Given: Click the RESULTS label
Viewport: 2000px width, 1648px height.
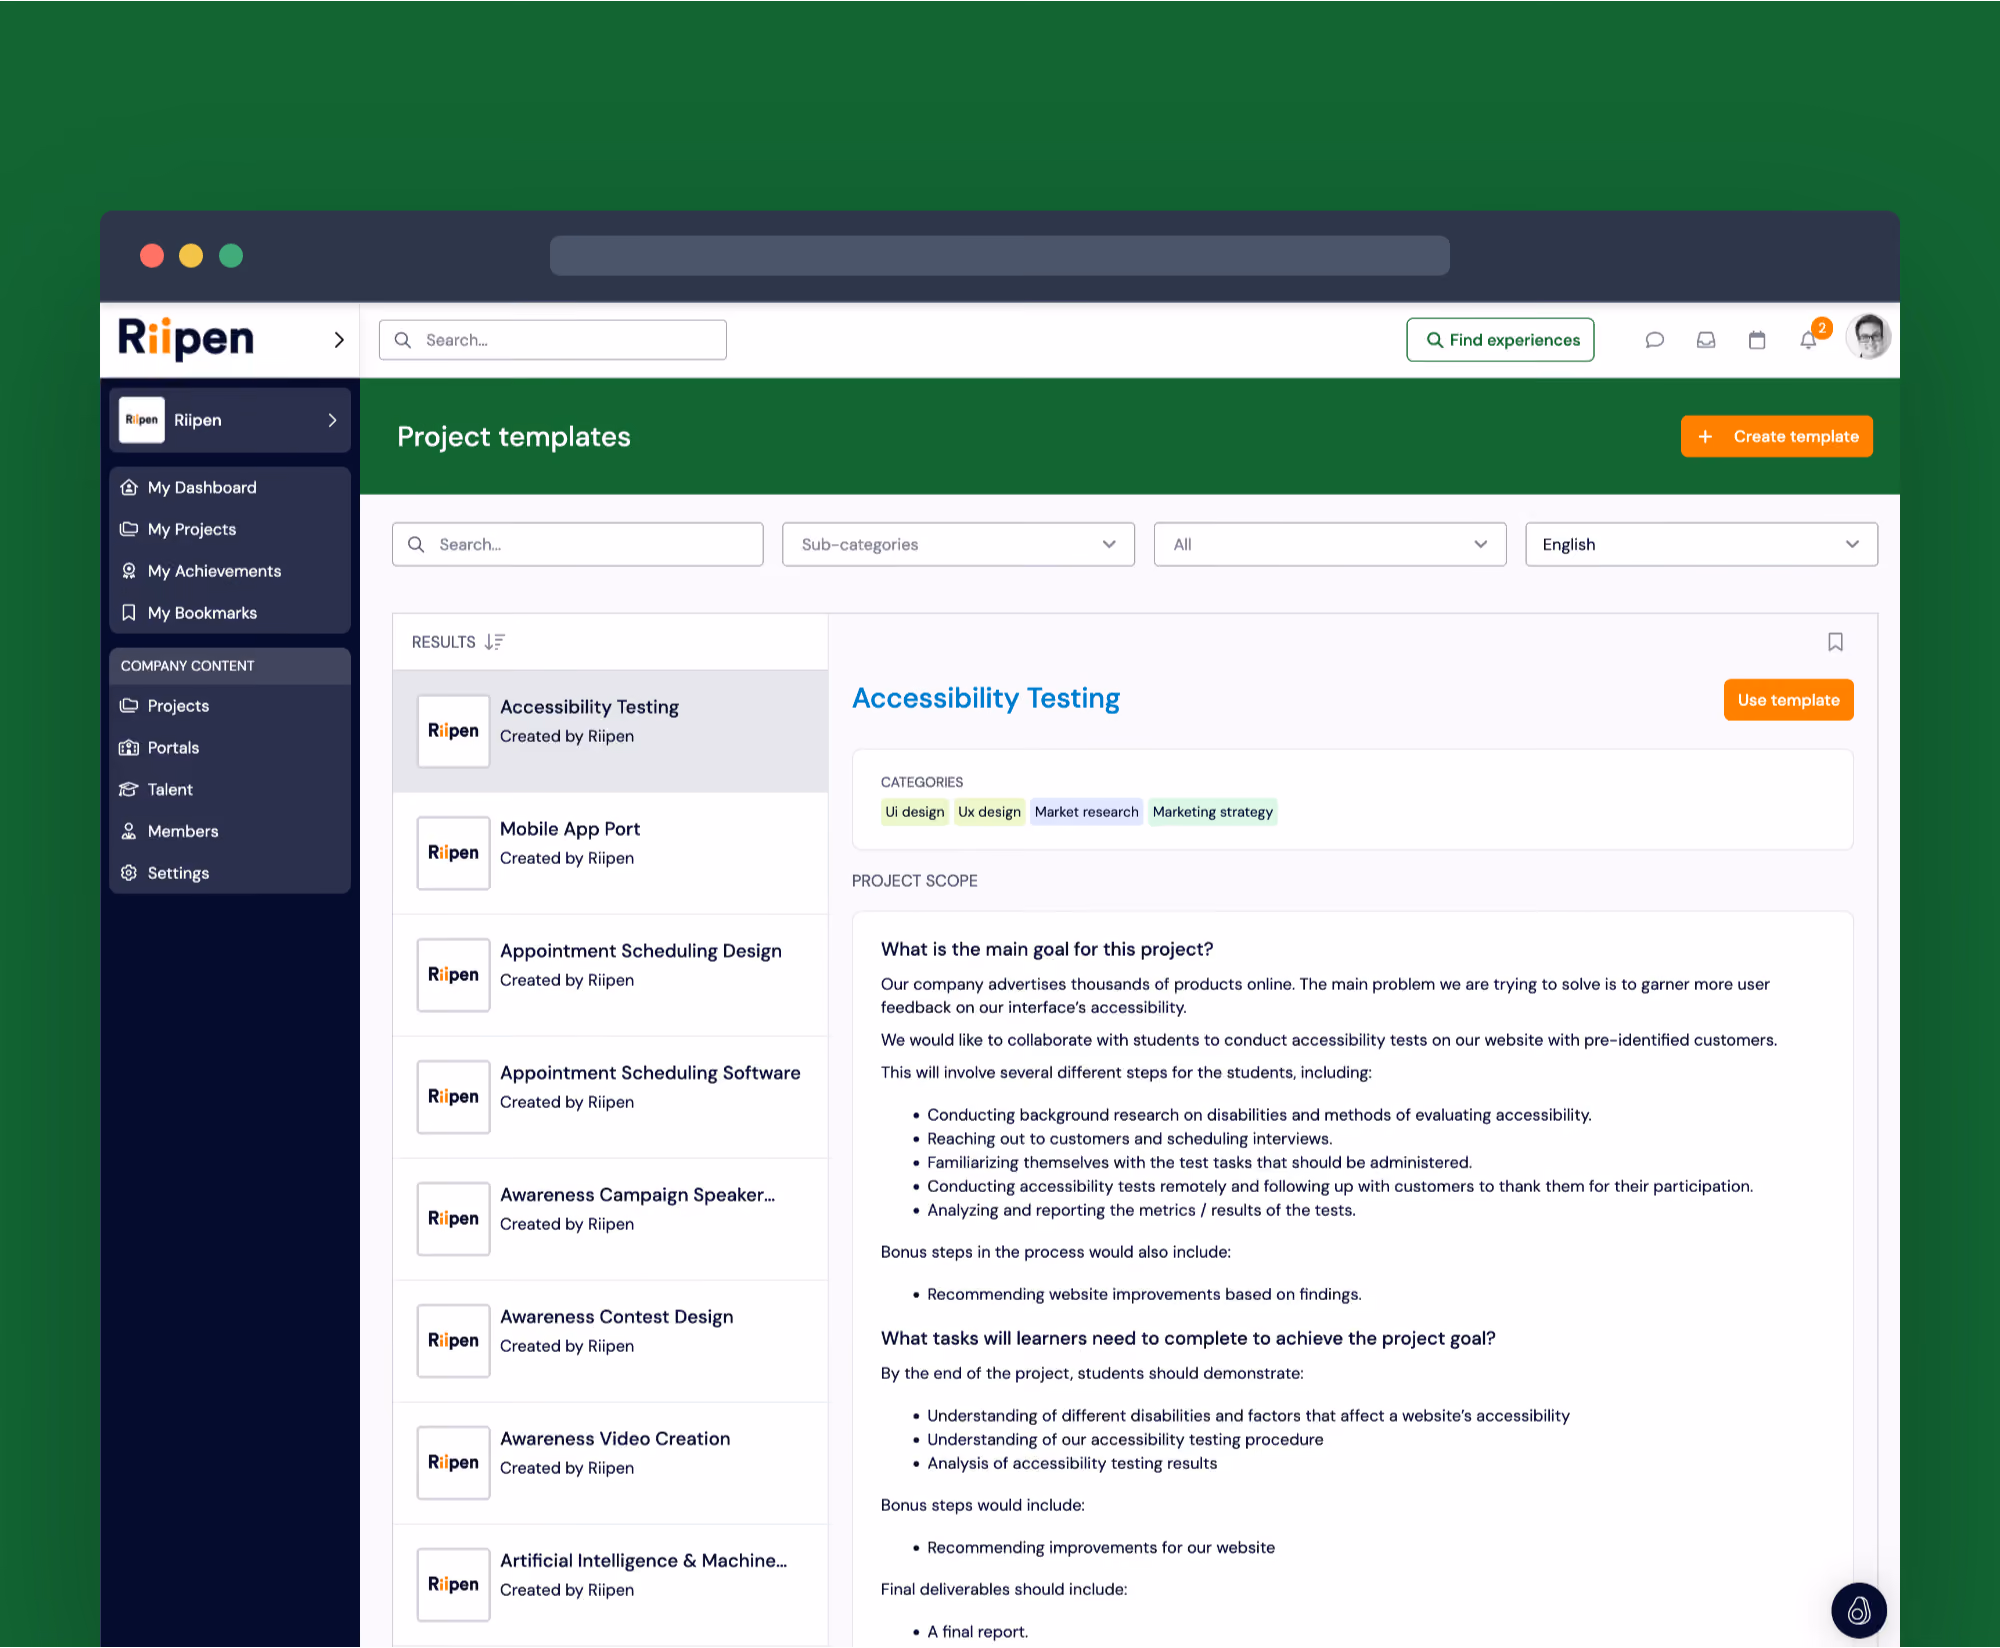Looking at the screenshot, I should (x=443, y=642).
